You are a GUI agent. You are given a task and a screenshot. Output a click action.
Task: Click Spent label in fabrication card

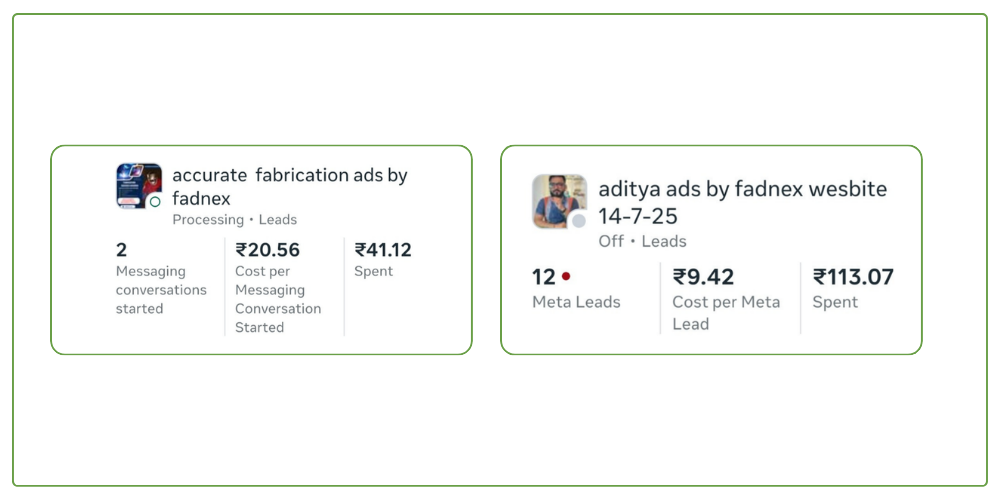[374, 271]
